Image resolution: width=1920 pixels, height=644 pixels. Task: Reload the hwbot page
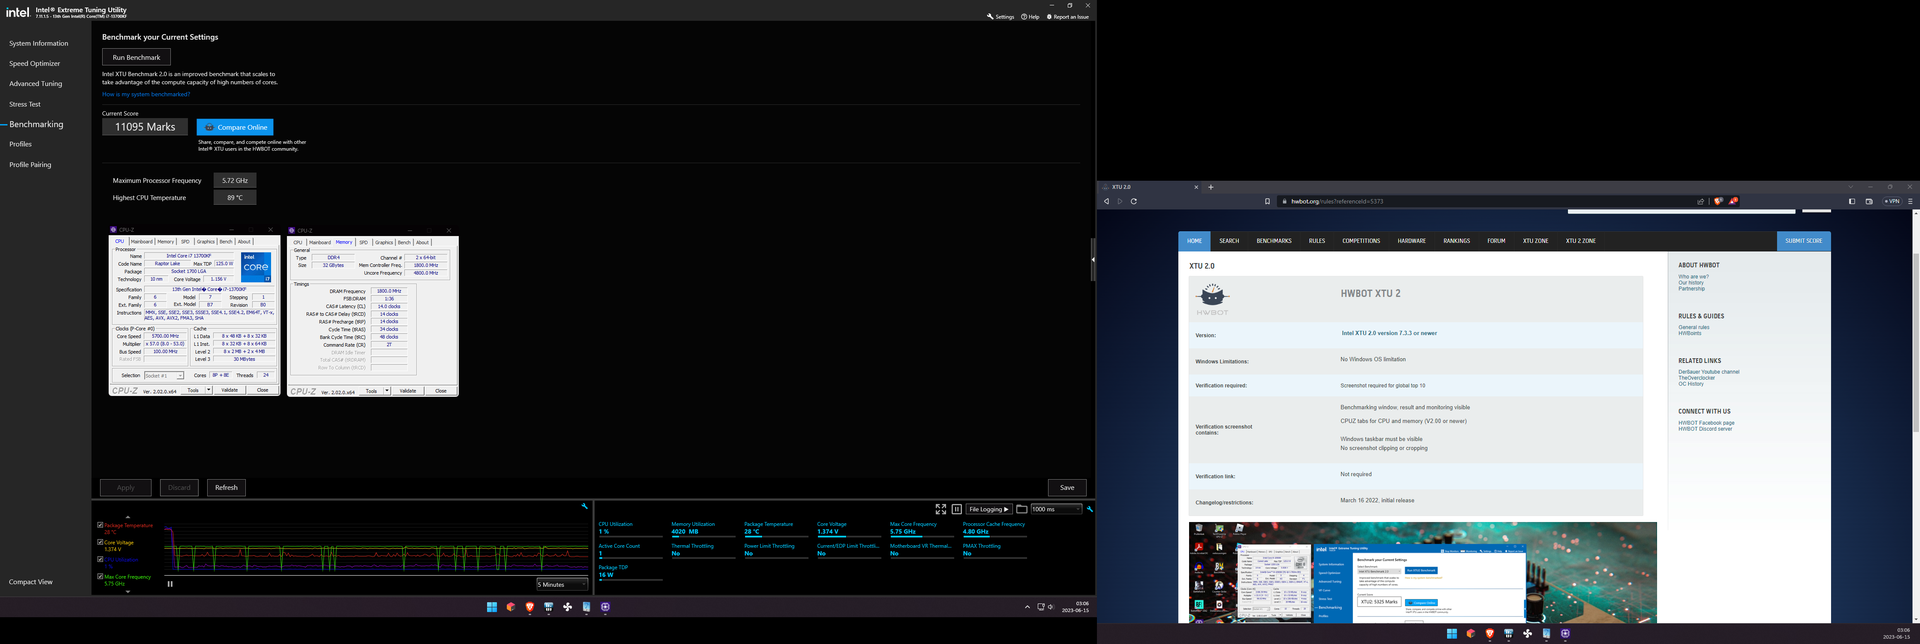coord(1134,201)
